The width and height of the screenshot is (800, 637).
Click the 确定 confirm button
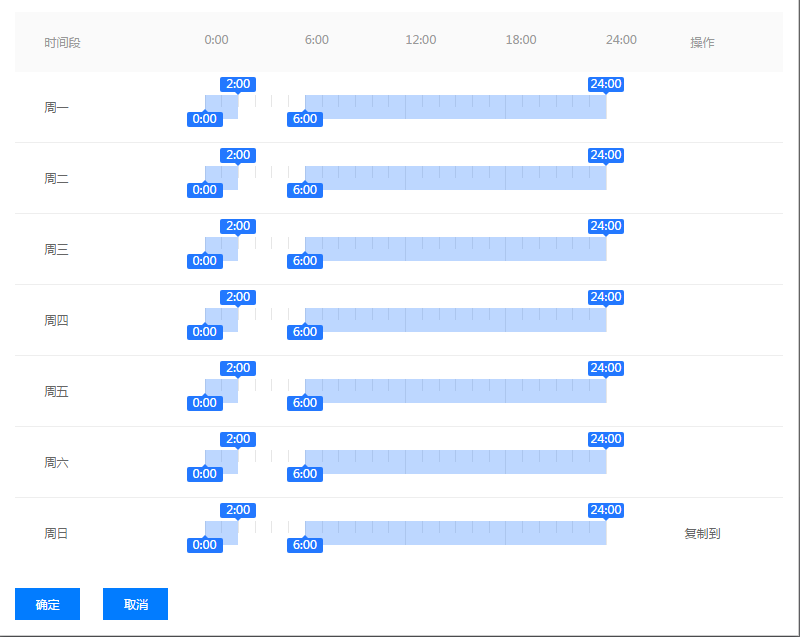tap(47, 604)
